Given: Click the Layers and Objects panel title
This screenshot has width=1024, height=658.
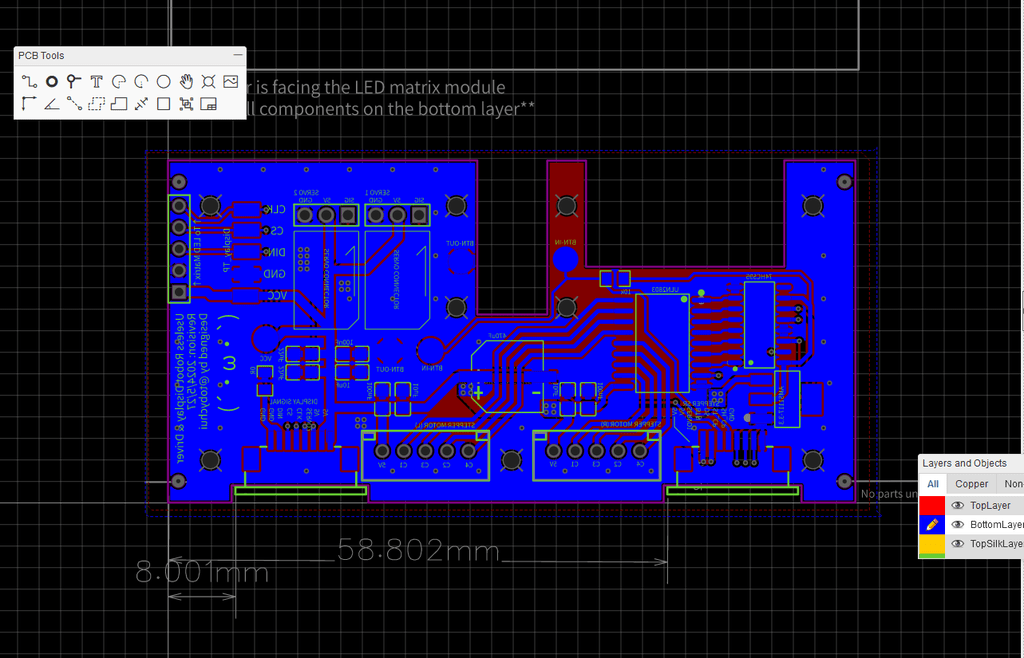Looking at the screenshot, I should click(964, 463).
